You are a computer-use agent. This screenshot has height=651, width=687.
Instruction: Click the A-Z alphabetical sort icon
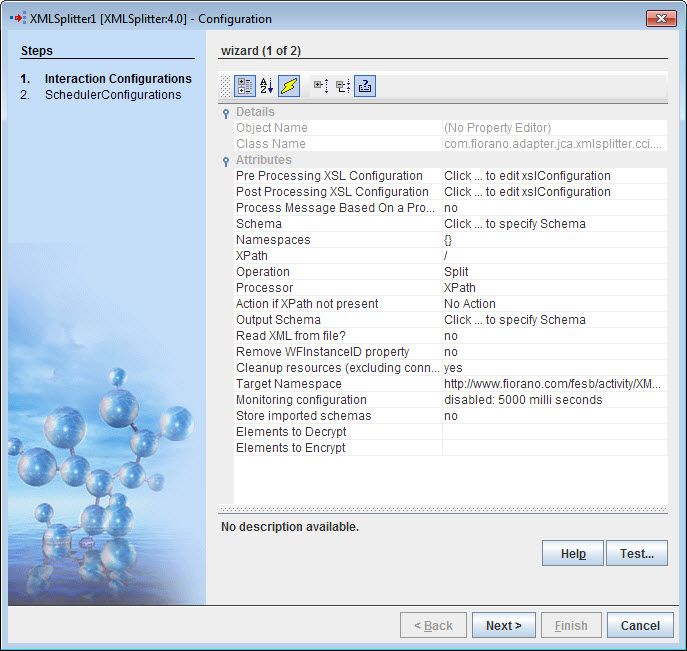tap(266, 86)
